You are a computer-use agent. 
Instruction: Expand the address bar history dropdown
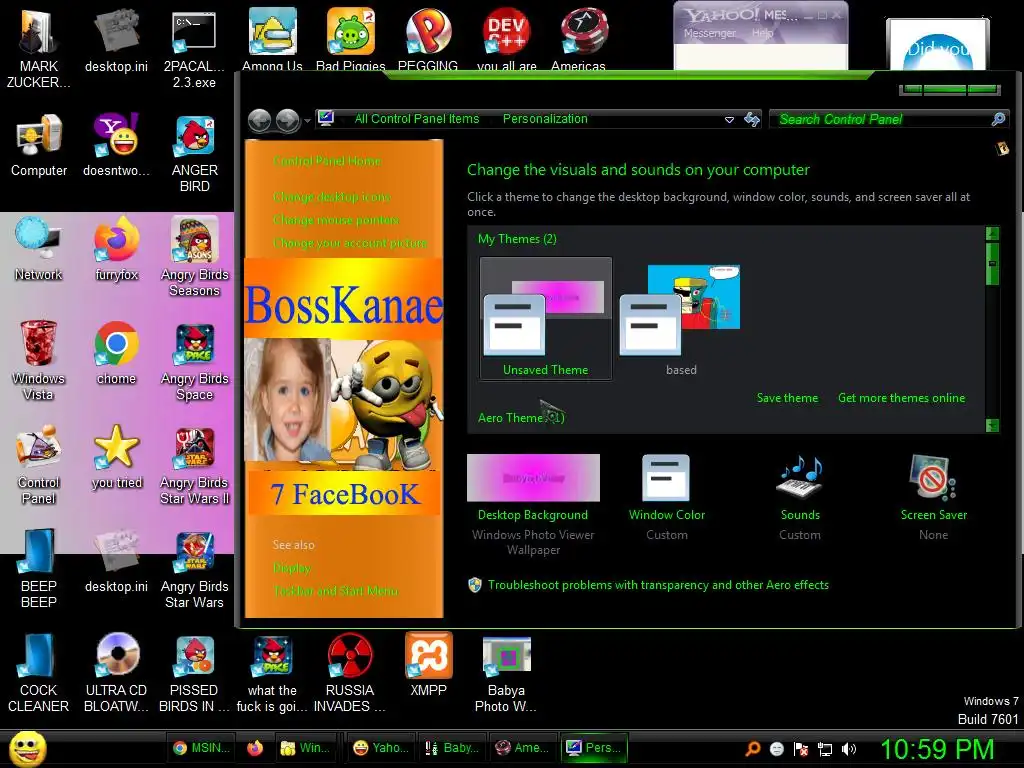coord(729,120)
